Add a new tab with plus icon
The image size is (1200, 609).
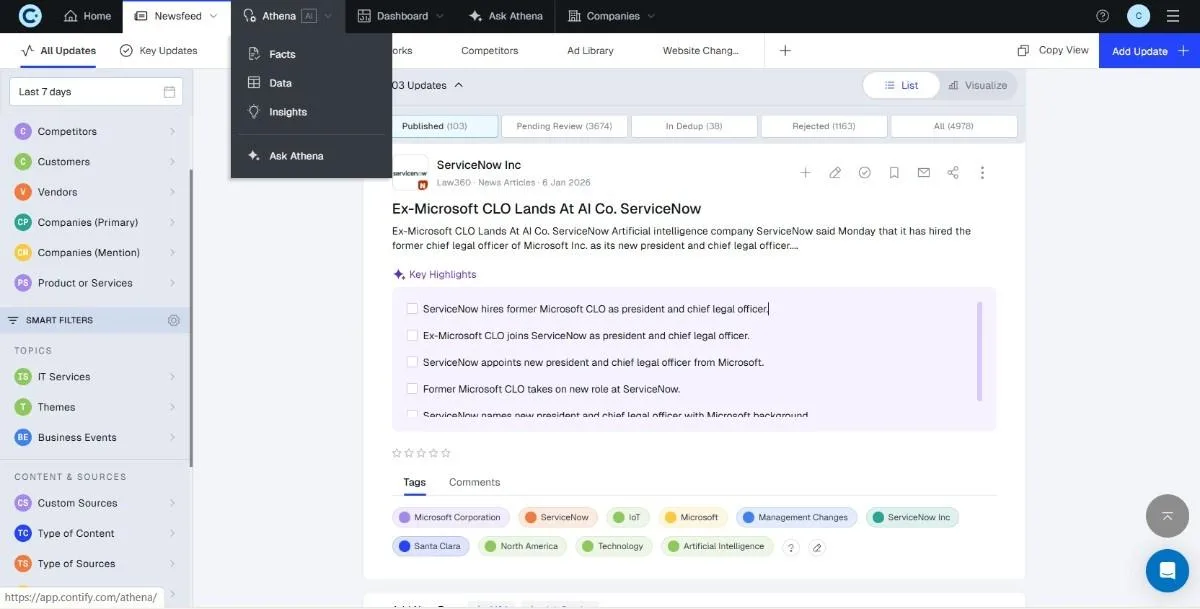click(785, 50)
